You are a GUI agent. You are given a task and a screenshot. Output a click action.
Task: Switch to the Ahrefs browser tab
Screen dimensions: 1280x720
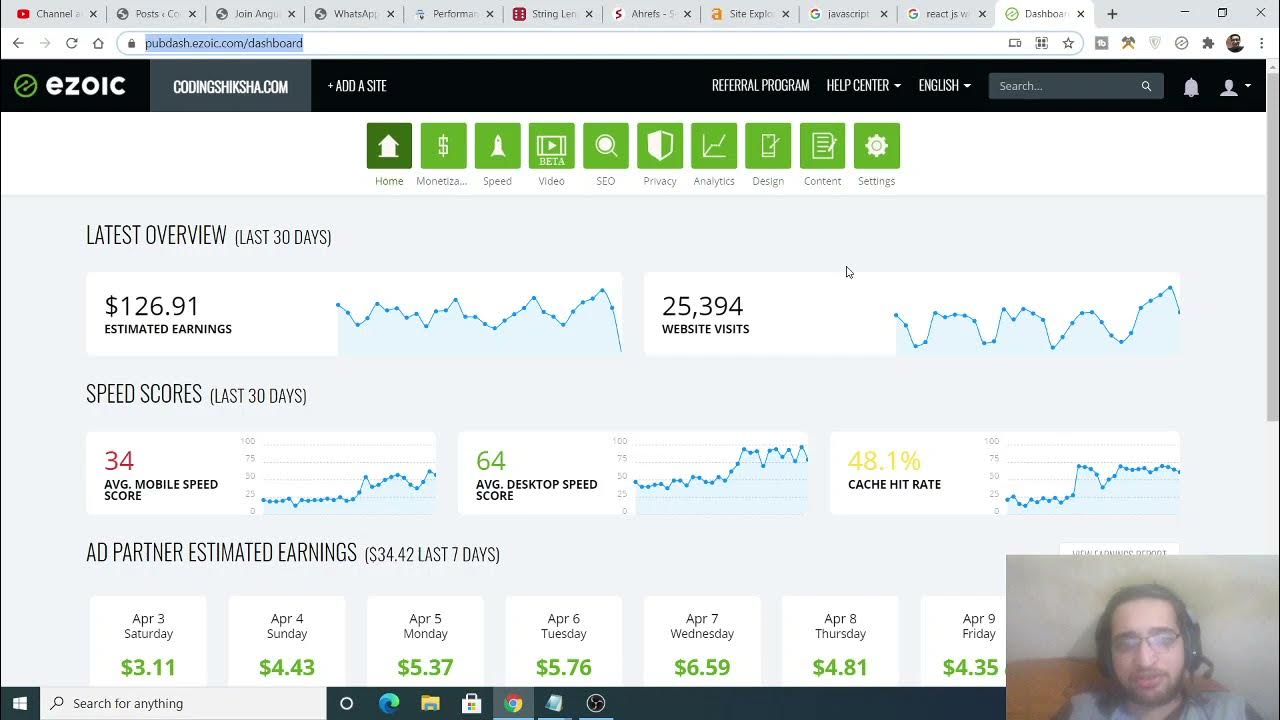[650, 14]
